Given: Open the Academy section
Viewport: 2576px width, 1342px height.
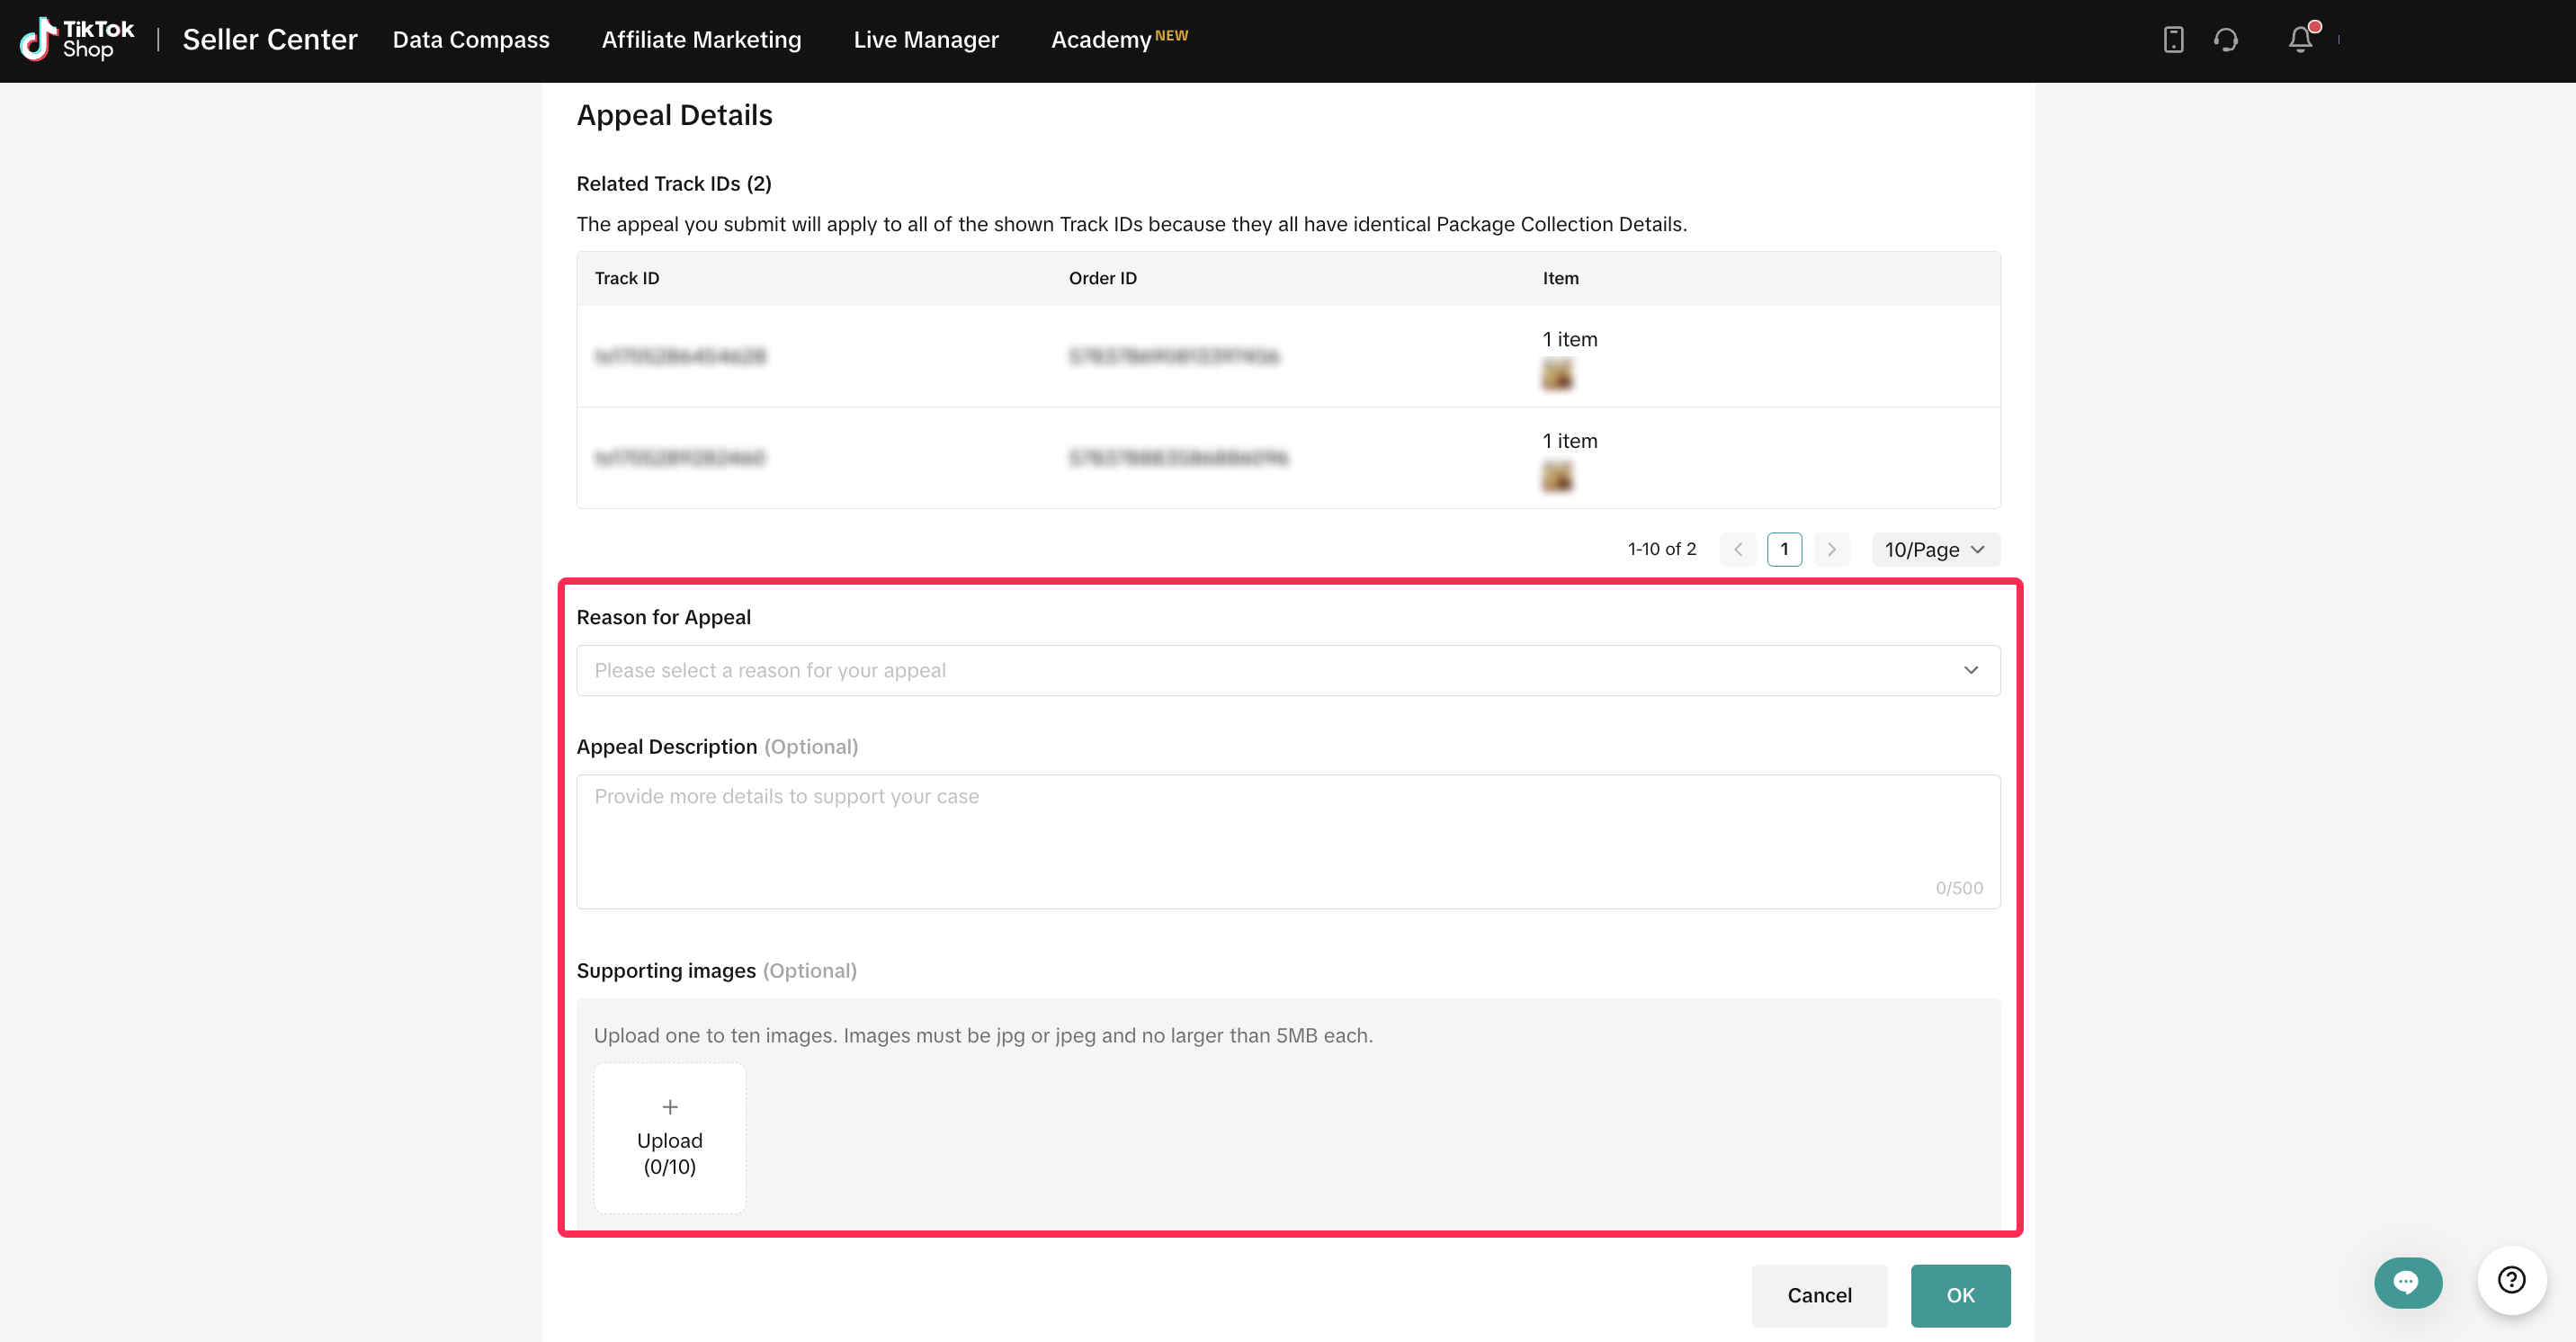Looking at the screenshot, I should 1101,40.
